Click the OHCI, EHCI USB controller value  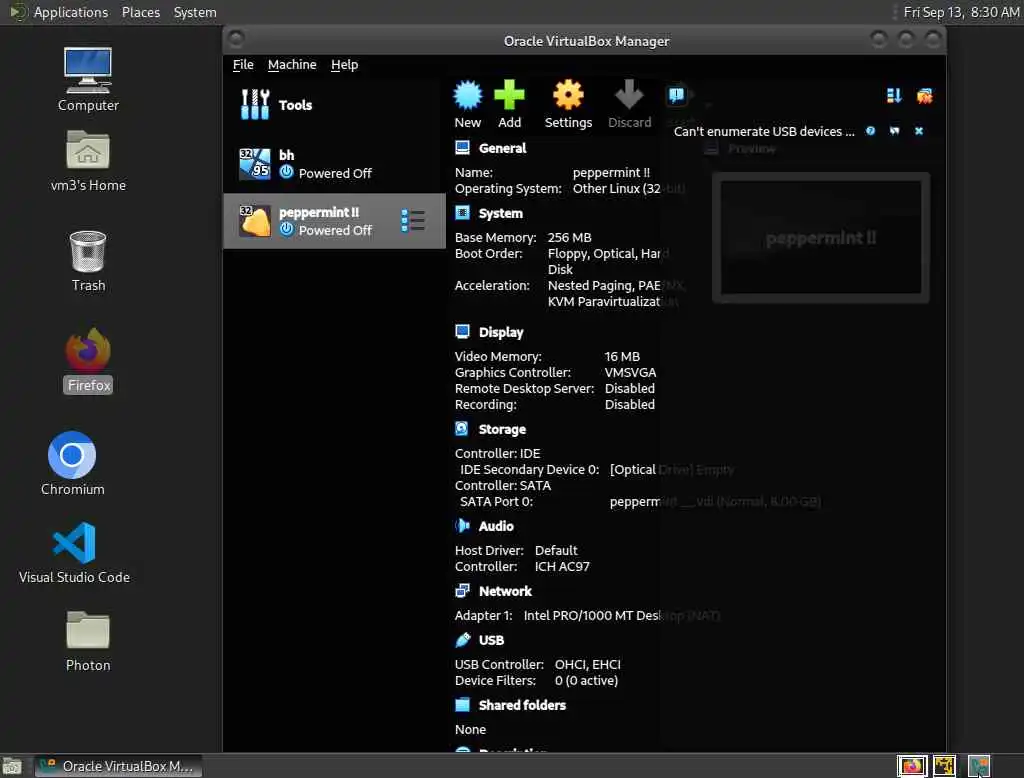click(588, 664)
